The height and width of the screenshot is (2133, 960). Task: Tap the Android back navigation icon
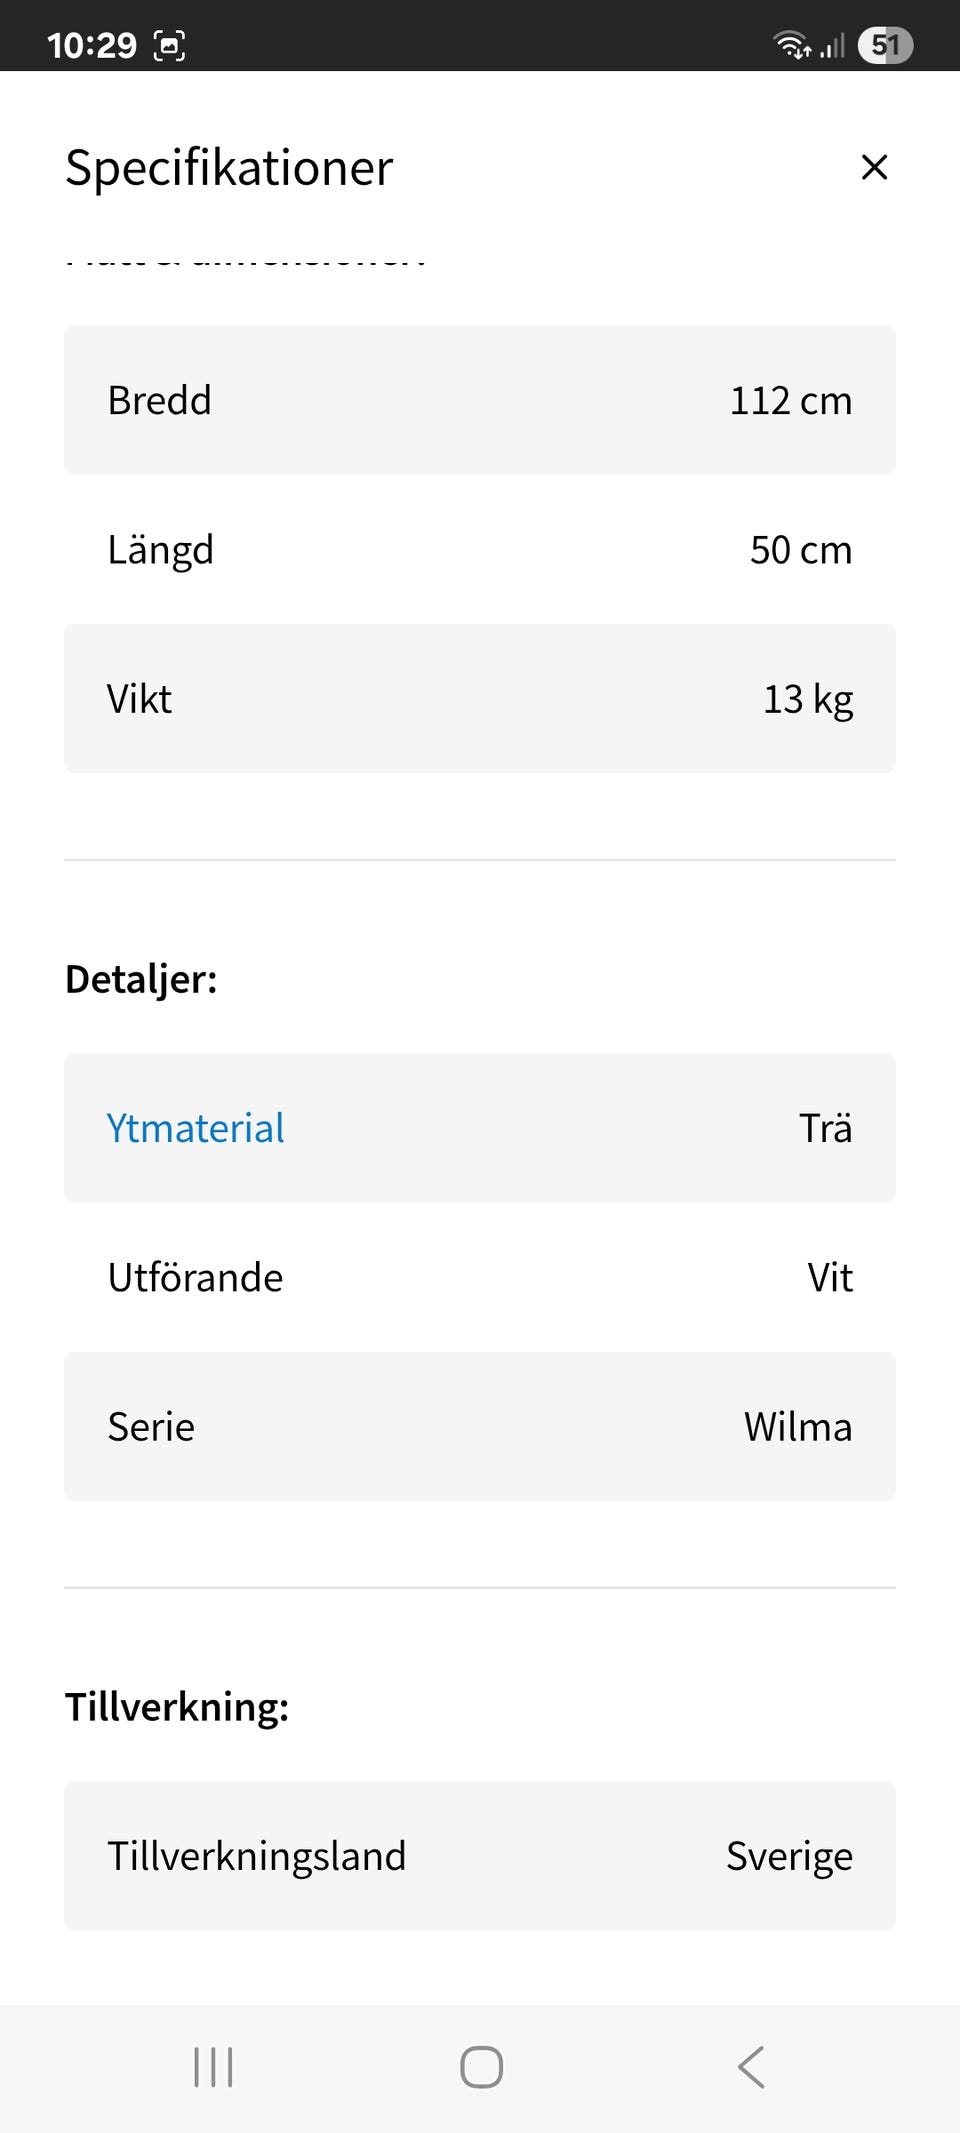[x=751, y=2067]
